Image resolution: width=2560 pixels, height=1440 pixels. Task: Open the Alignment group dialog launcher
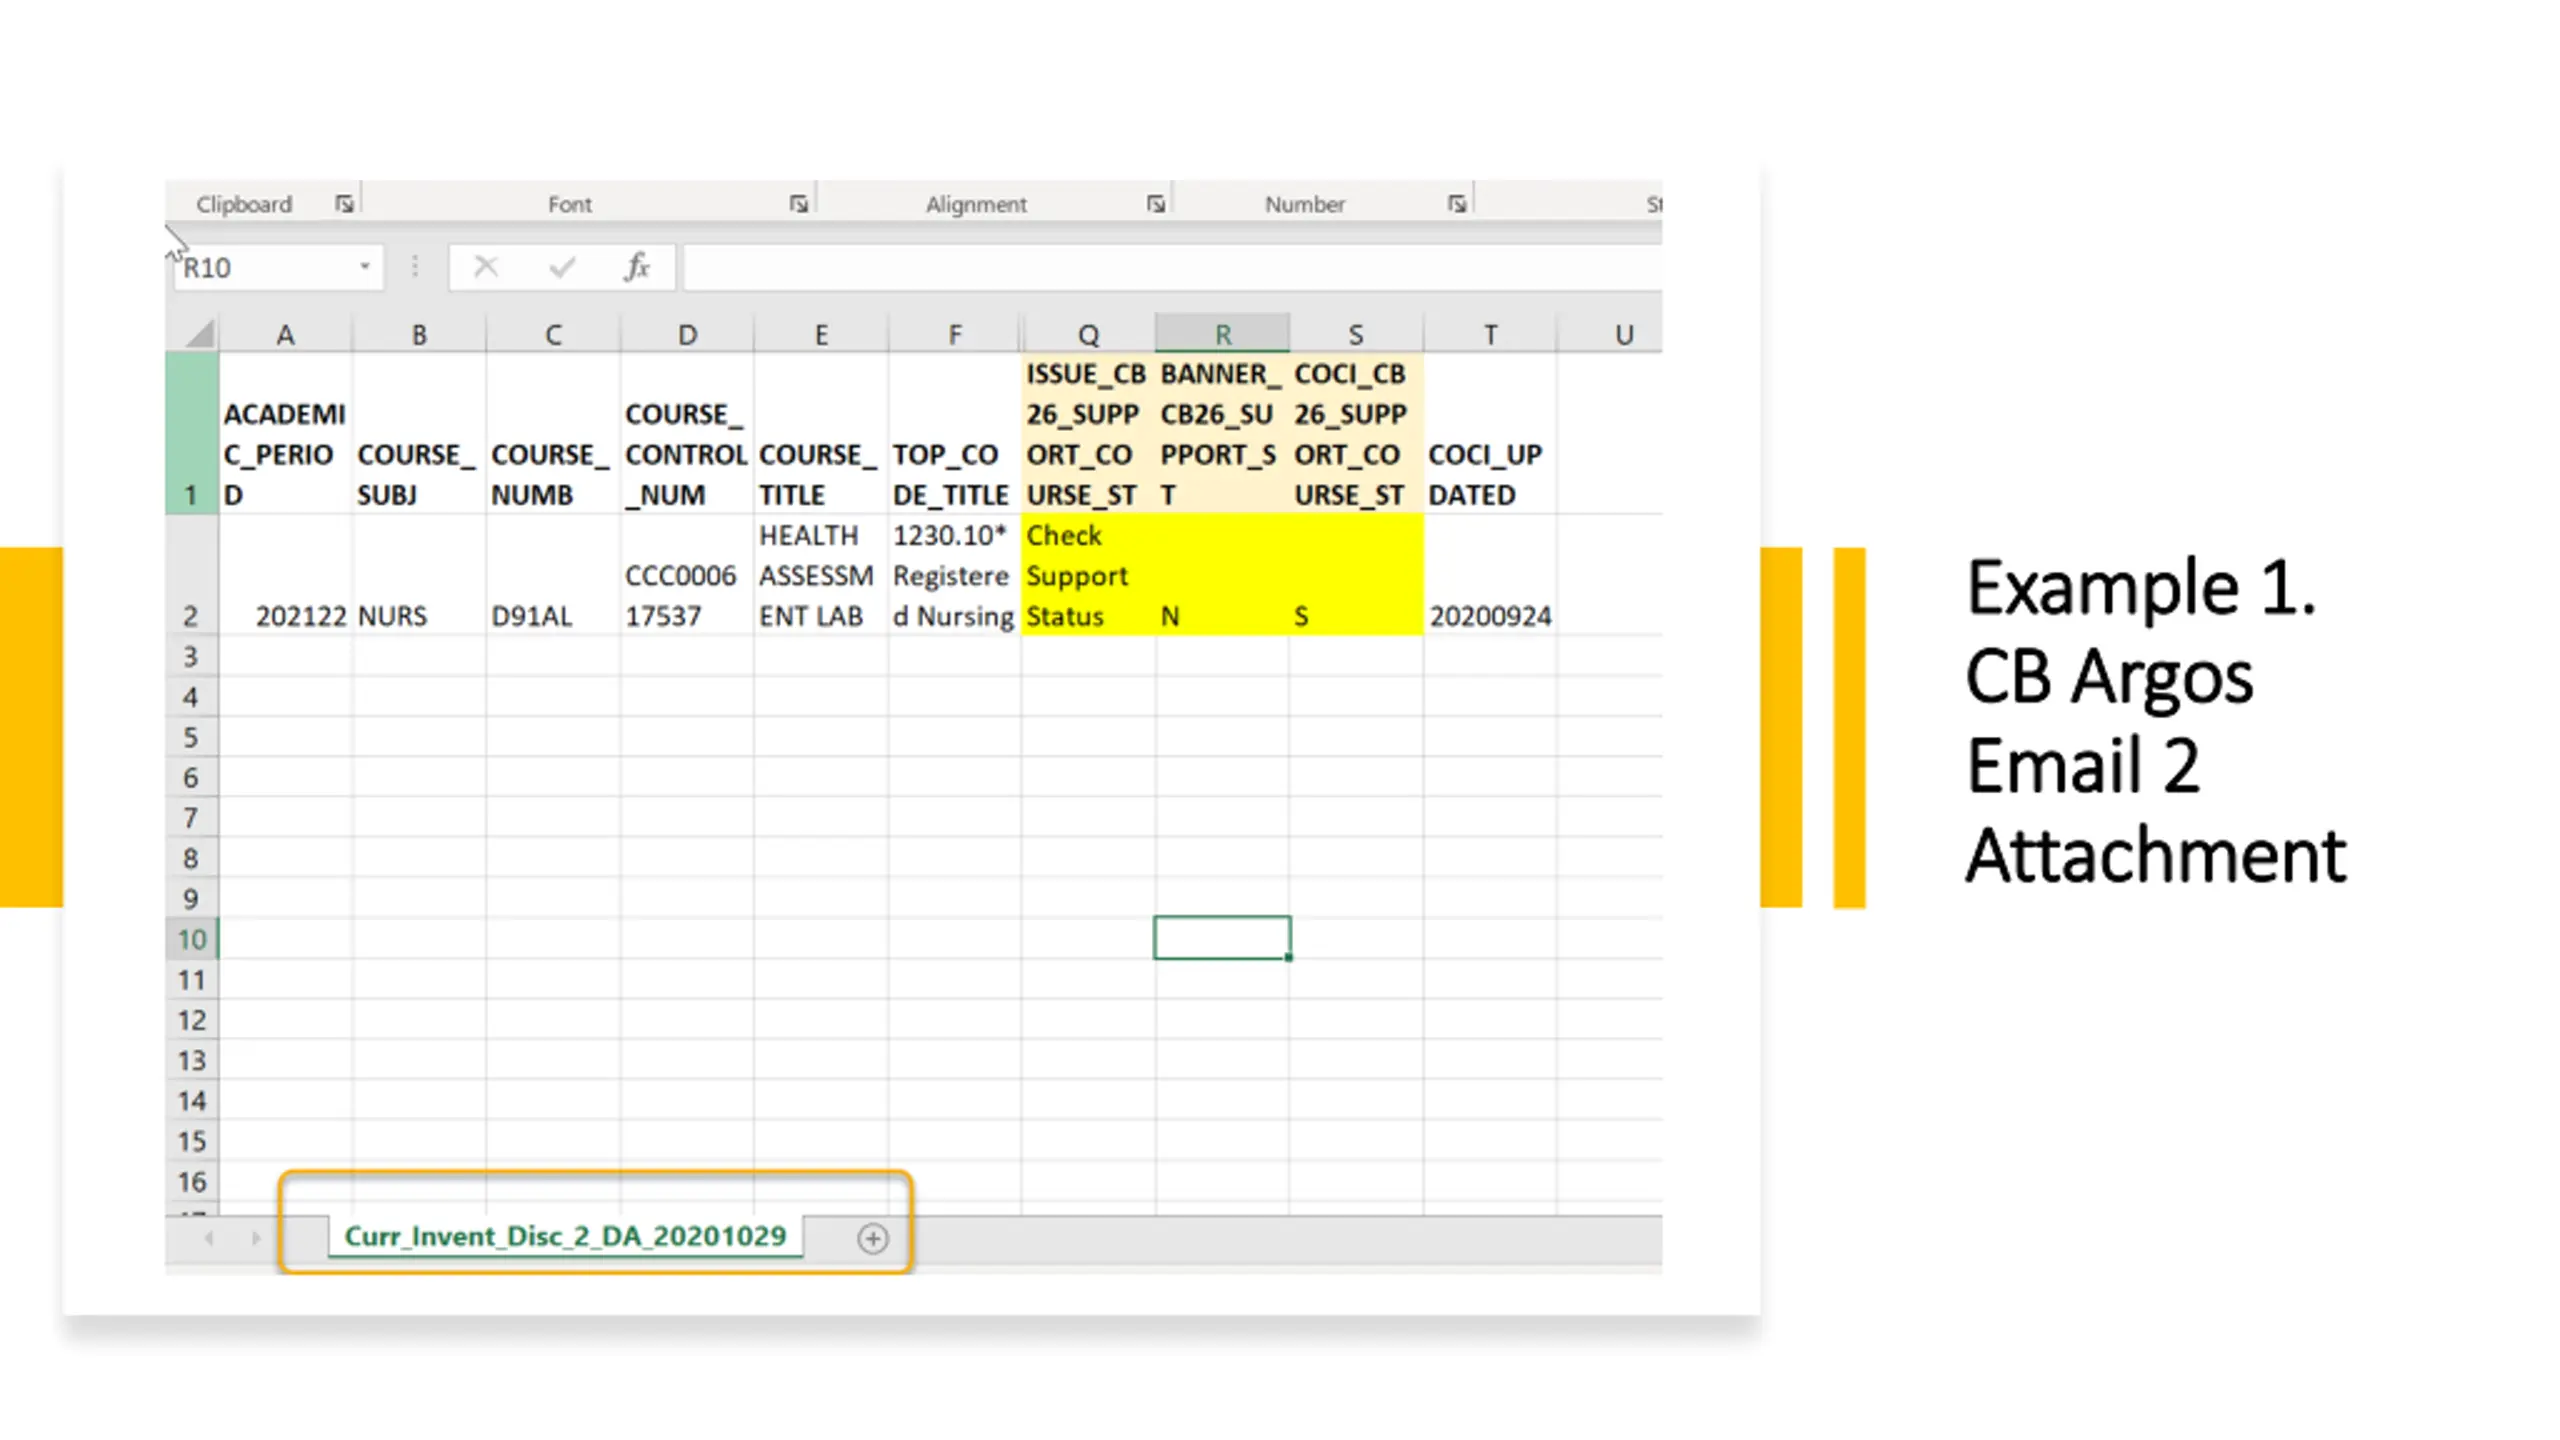[x=1156, y=204]
